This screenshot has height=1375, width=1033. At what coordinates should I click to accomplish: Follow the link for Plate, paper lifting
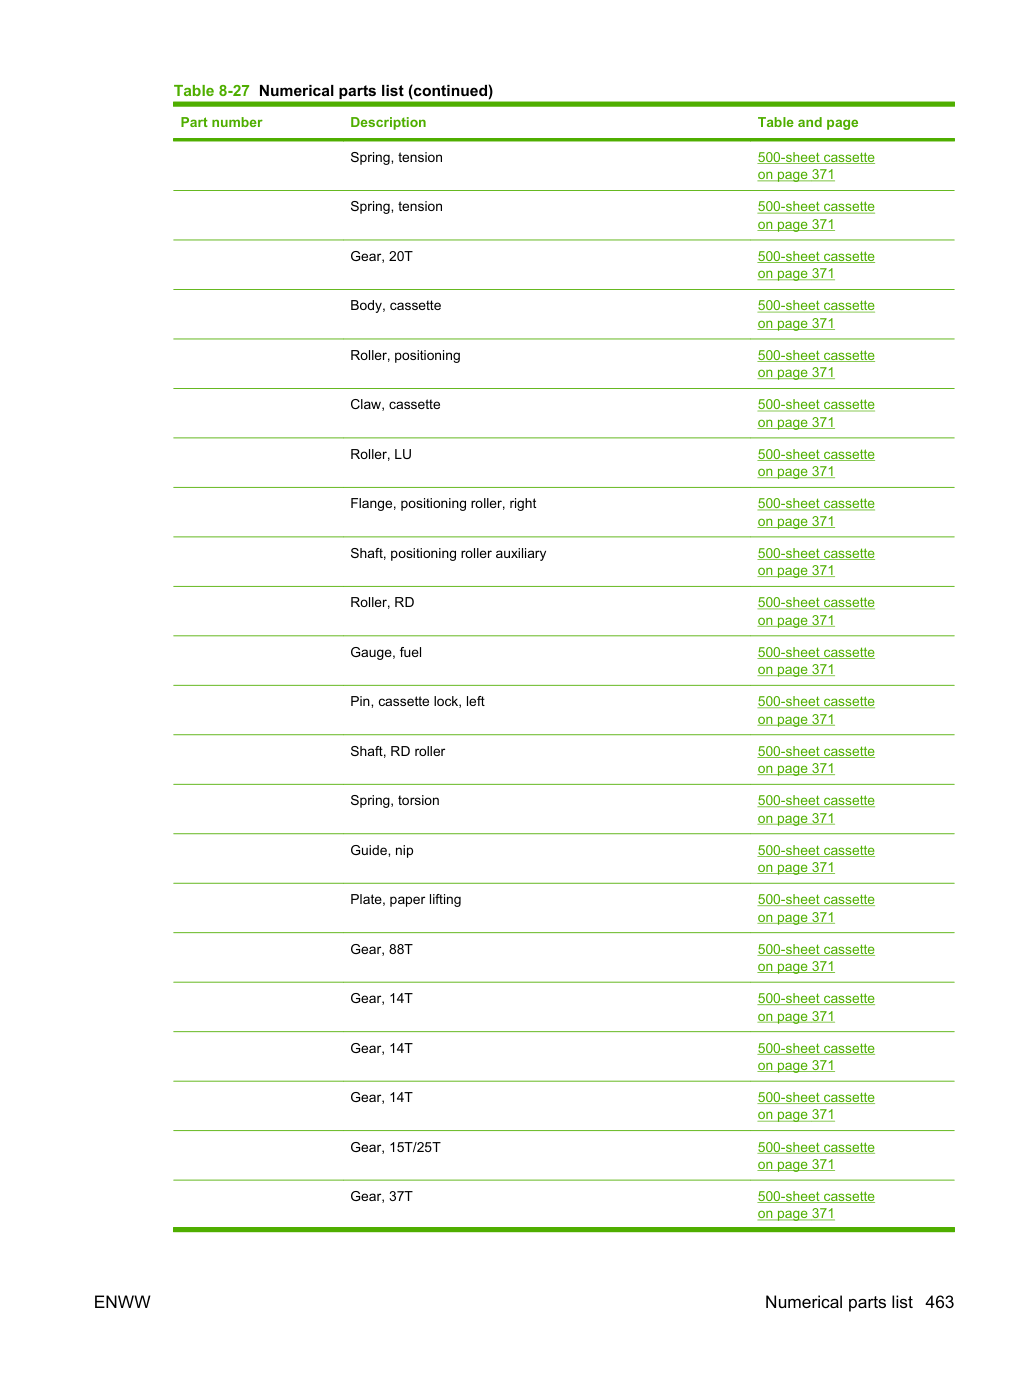tap(816, 908)
